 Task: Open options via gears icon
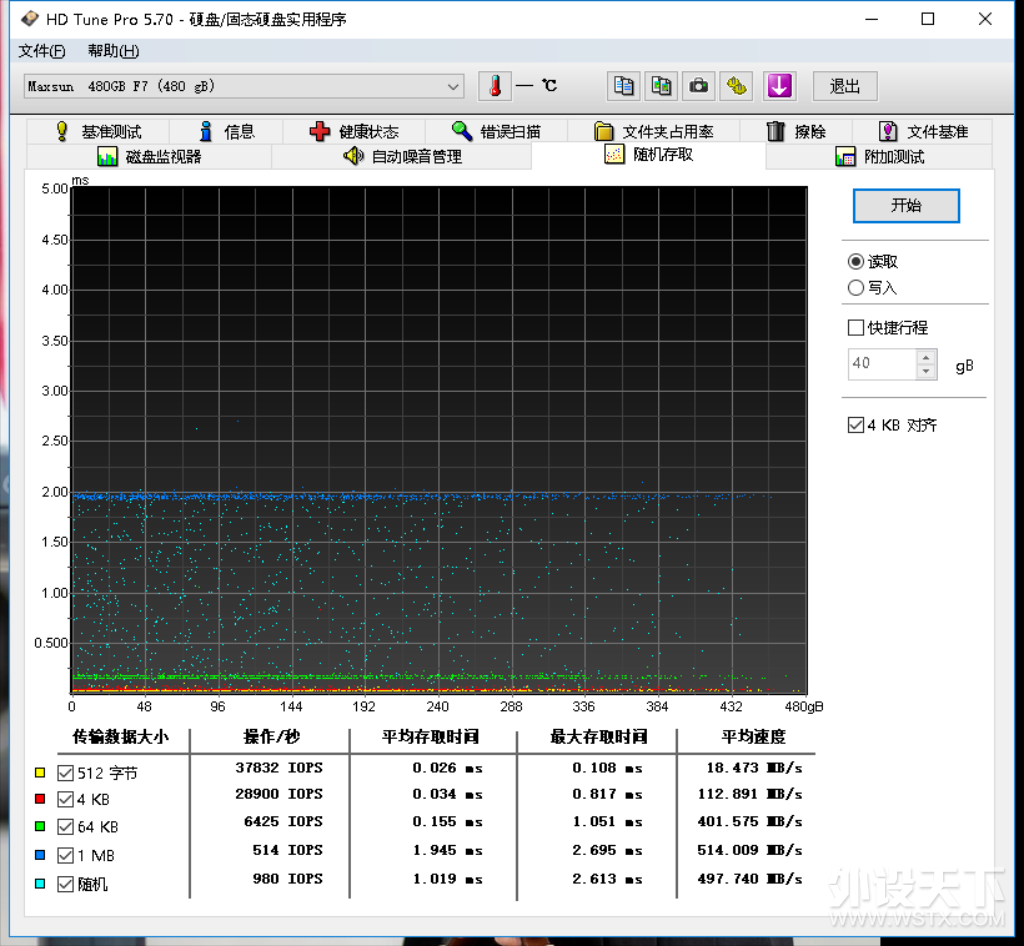click(x=736, y=86)
